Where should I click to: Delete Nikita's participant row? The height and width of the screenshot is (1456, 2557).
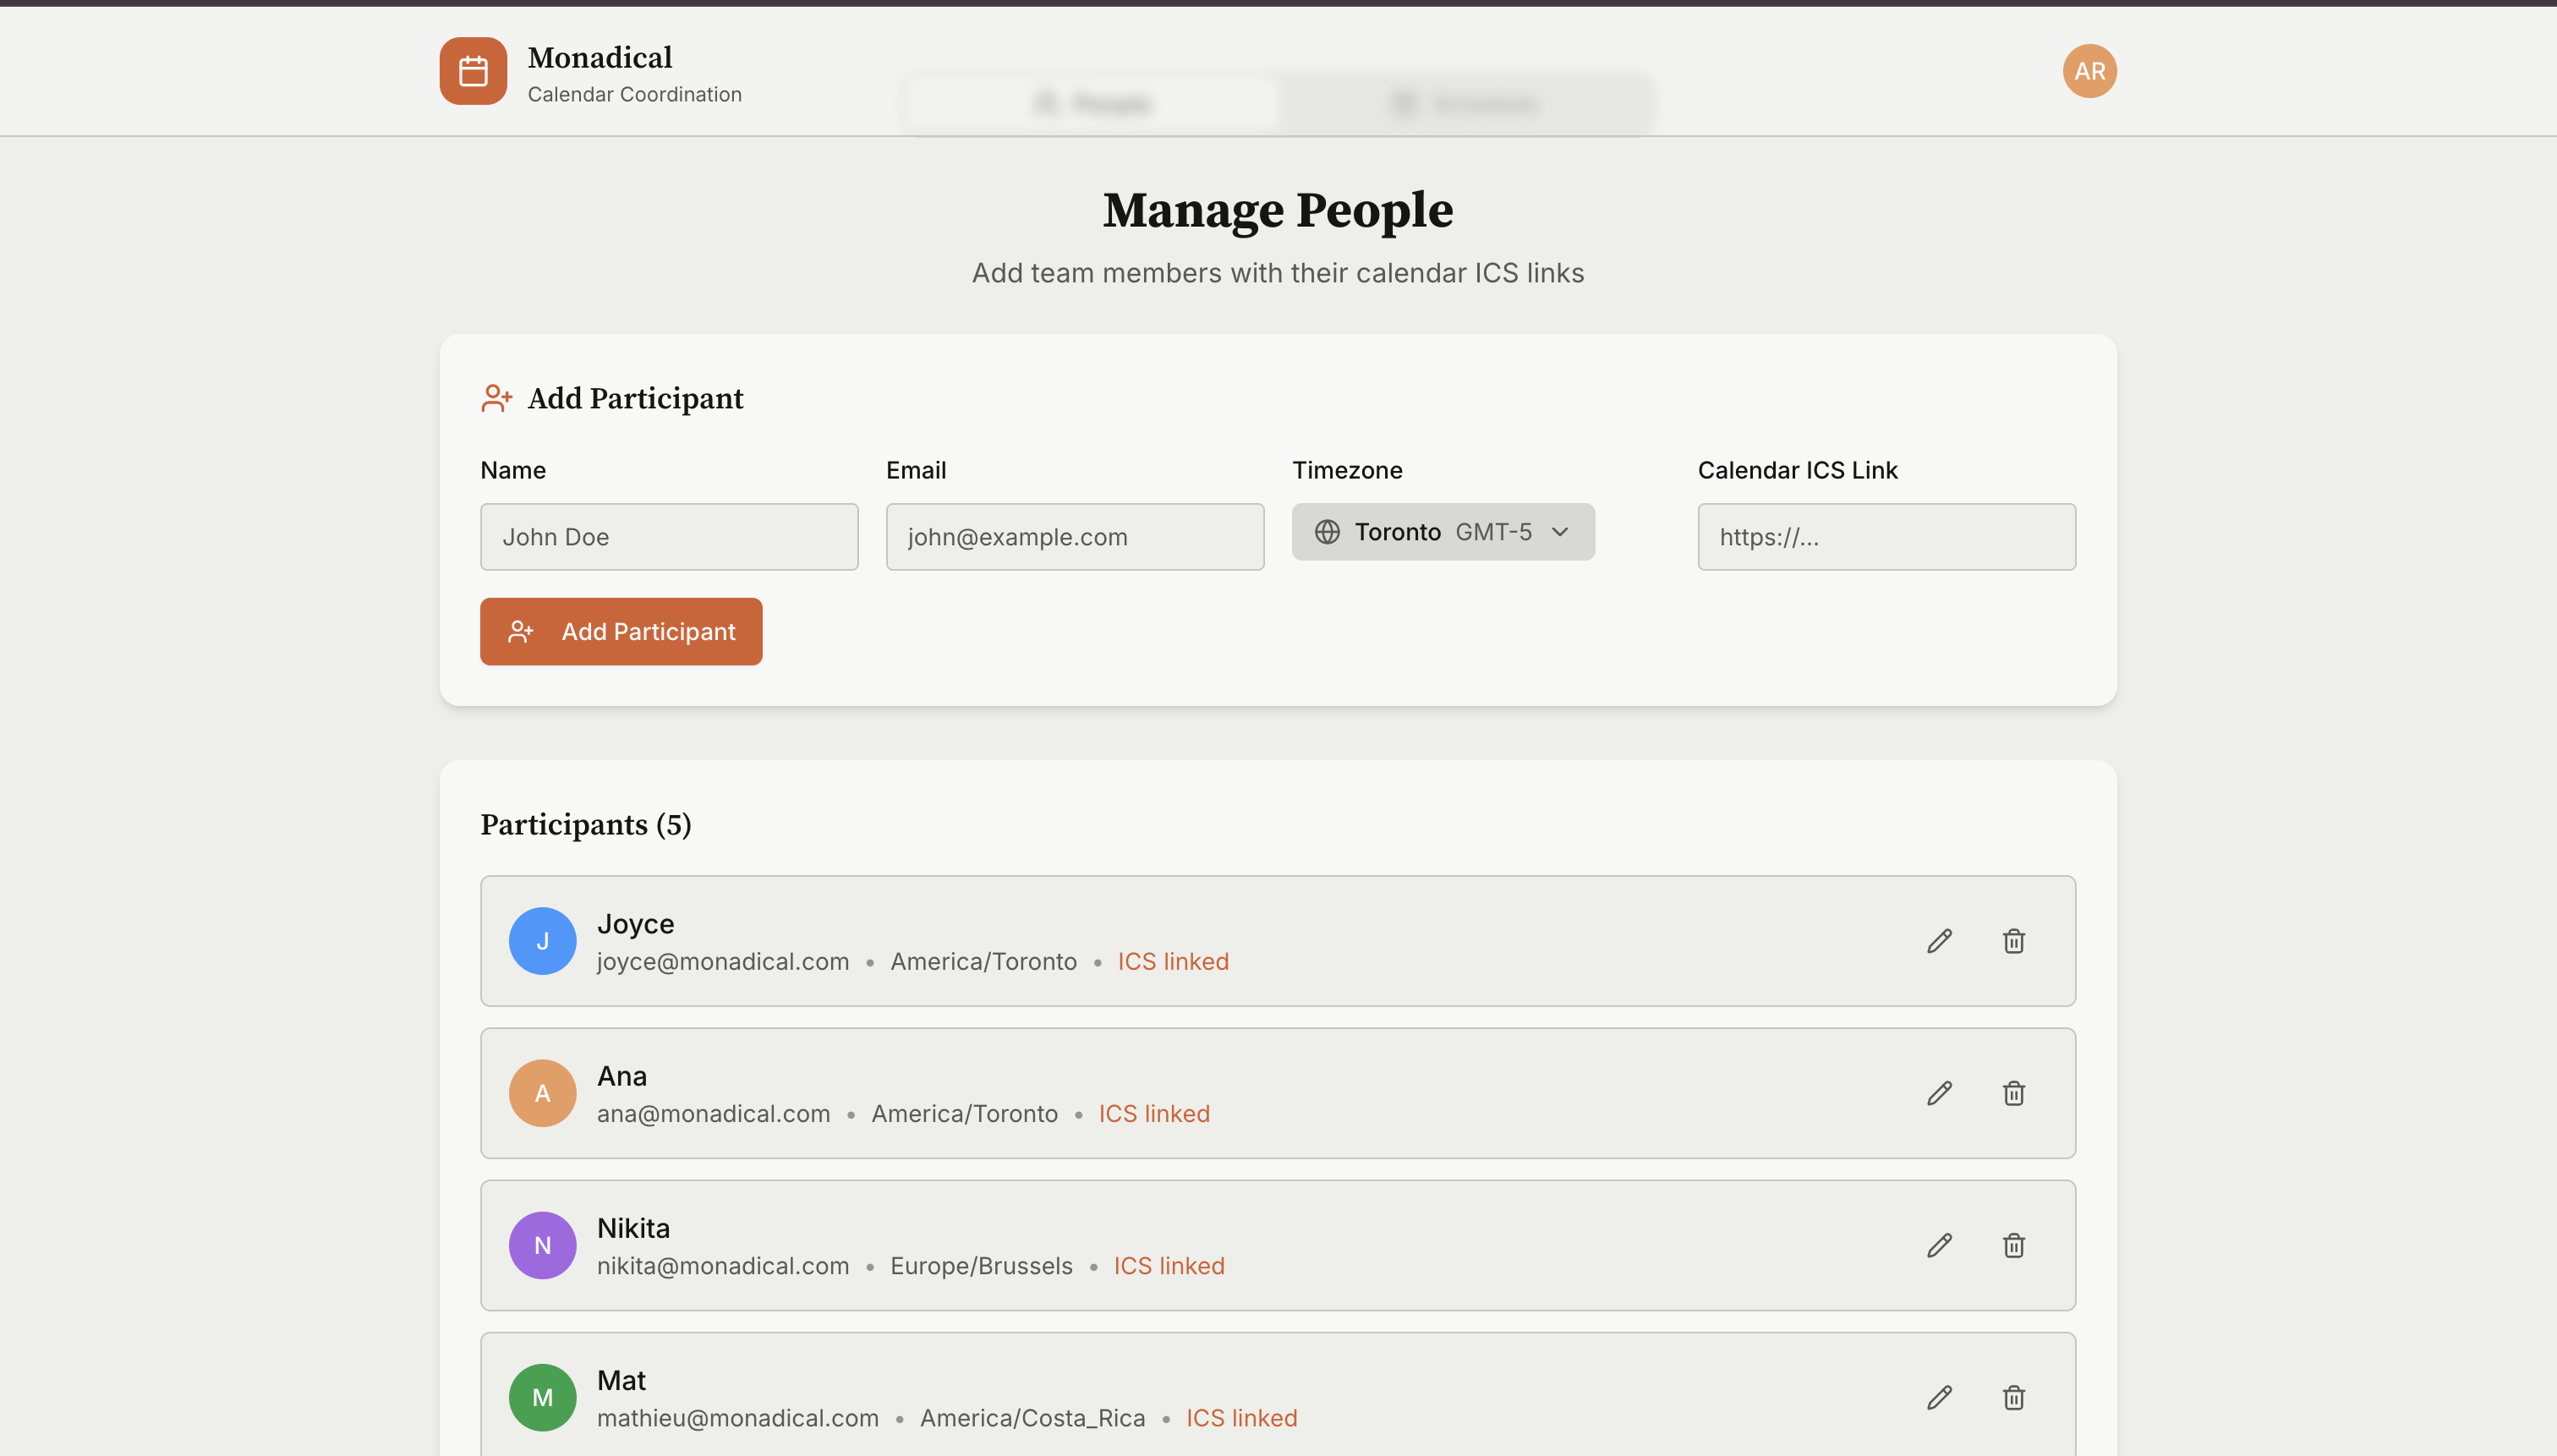pos(2013,1245)
